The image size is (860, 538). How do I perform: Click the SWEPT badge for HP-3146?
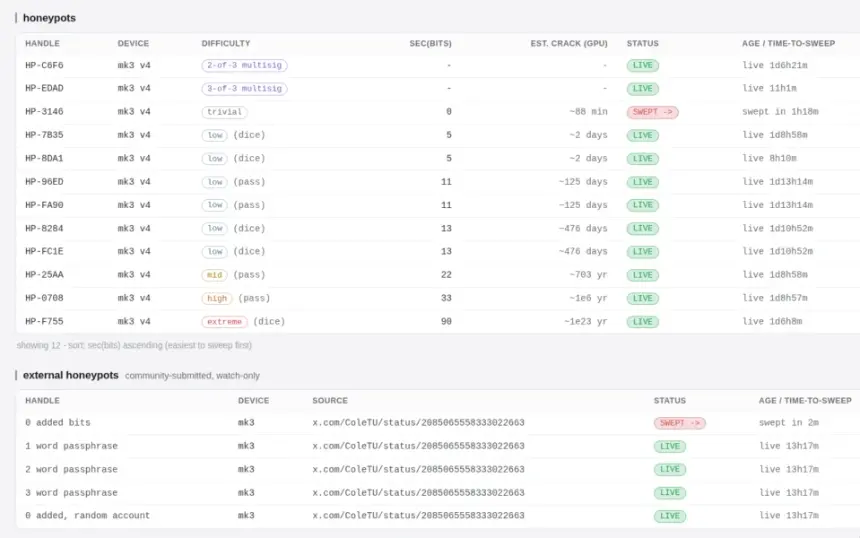[x=652, y=112]
